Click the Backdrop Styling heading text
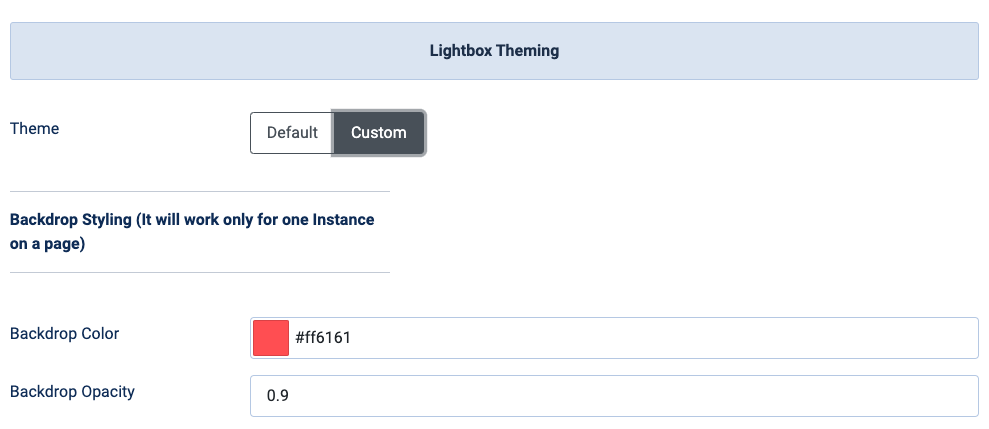Screen dimensions: 989x429 (x=192, y=232)
